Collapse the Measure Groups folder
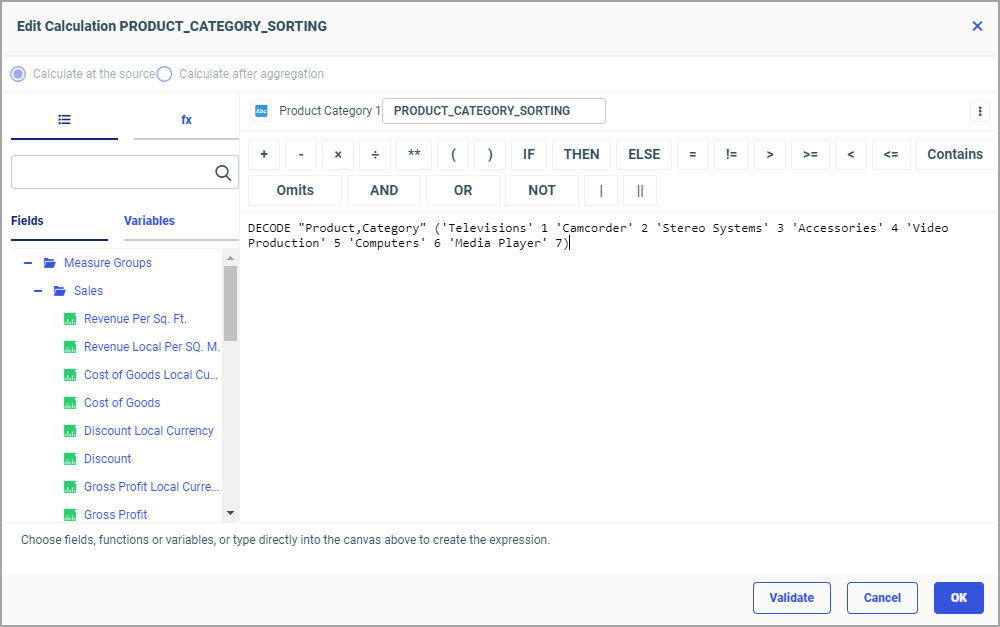 28,263
